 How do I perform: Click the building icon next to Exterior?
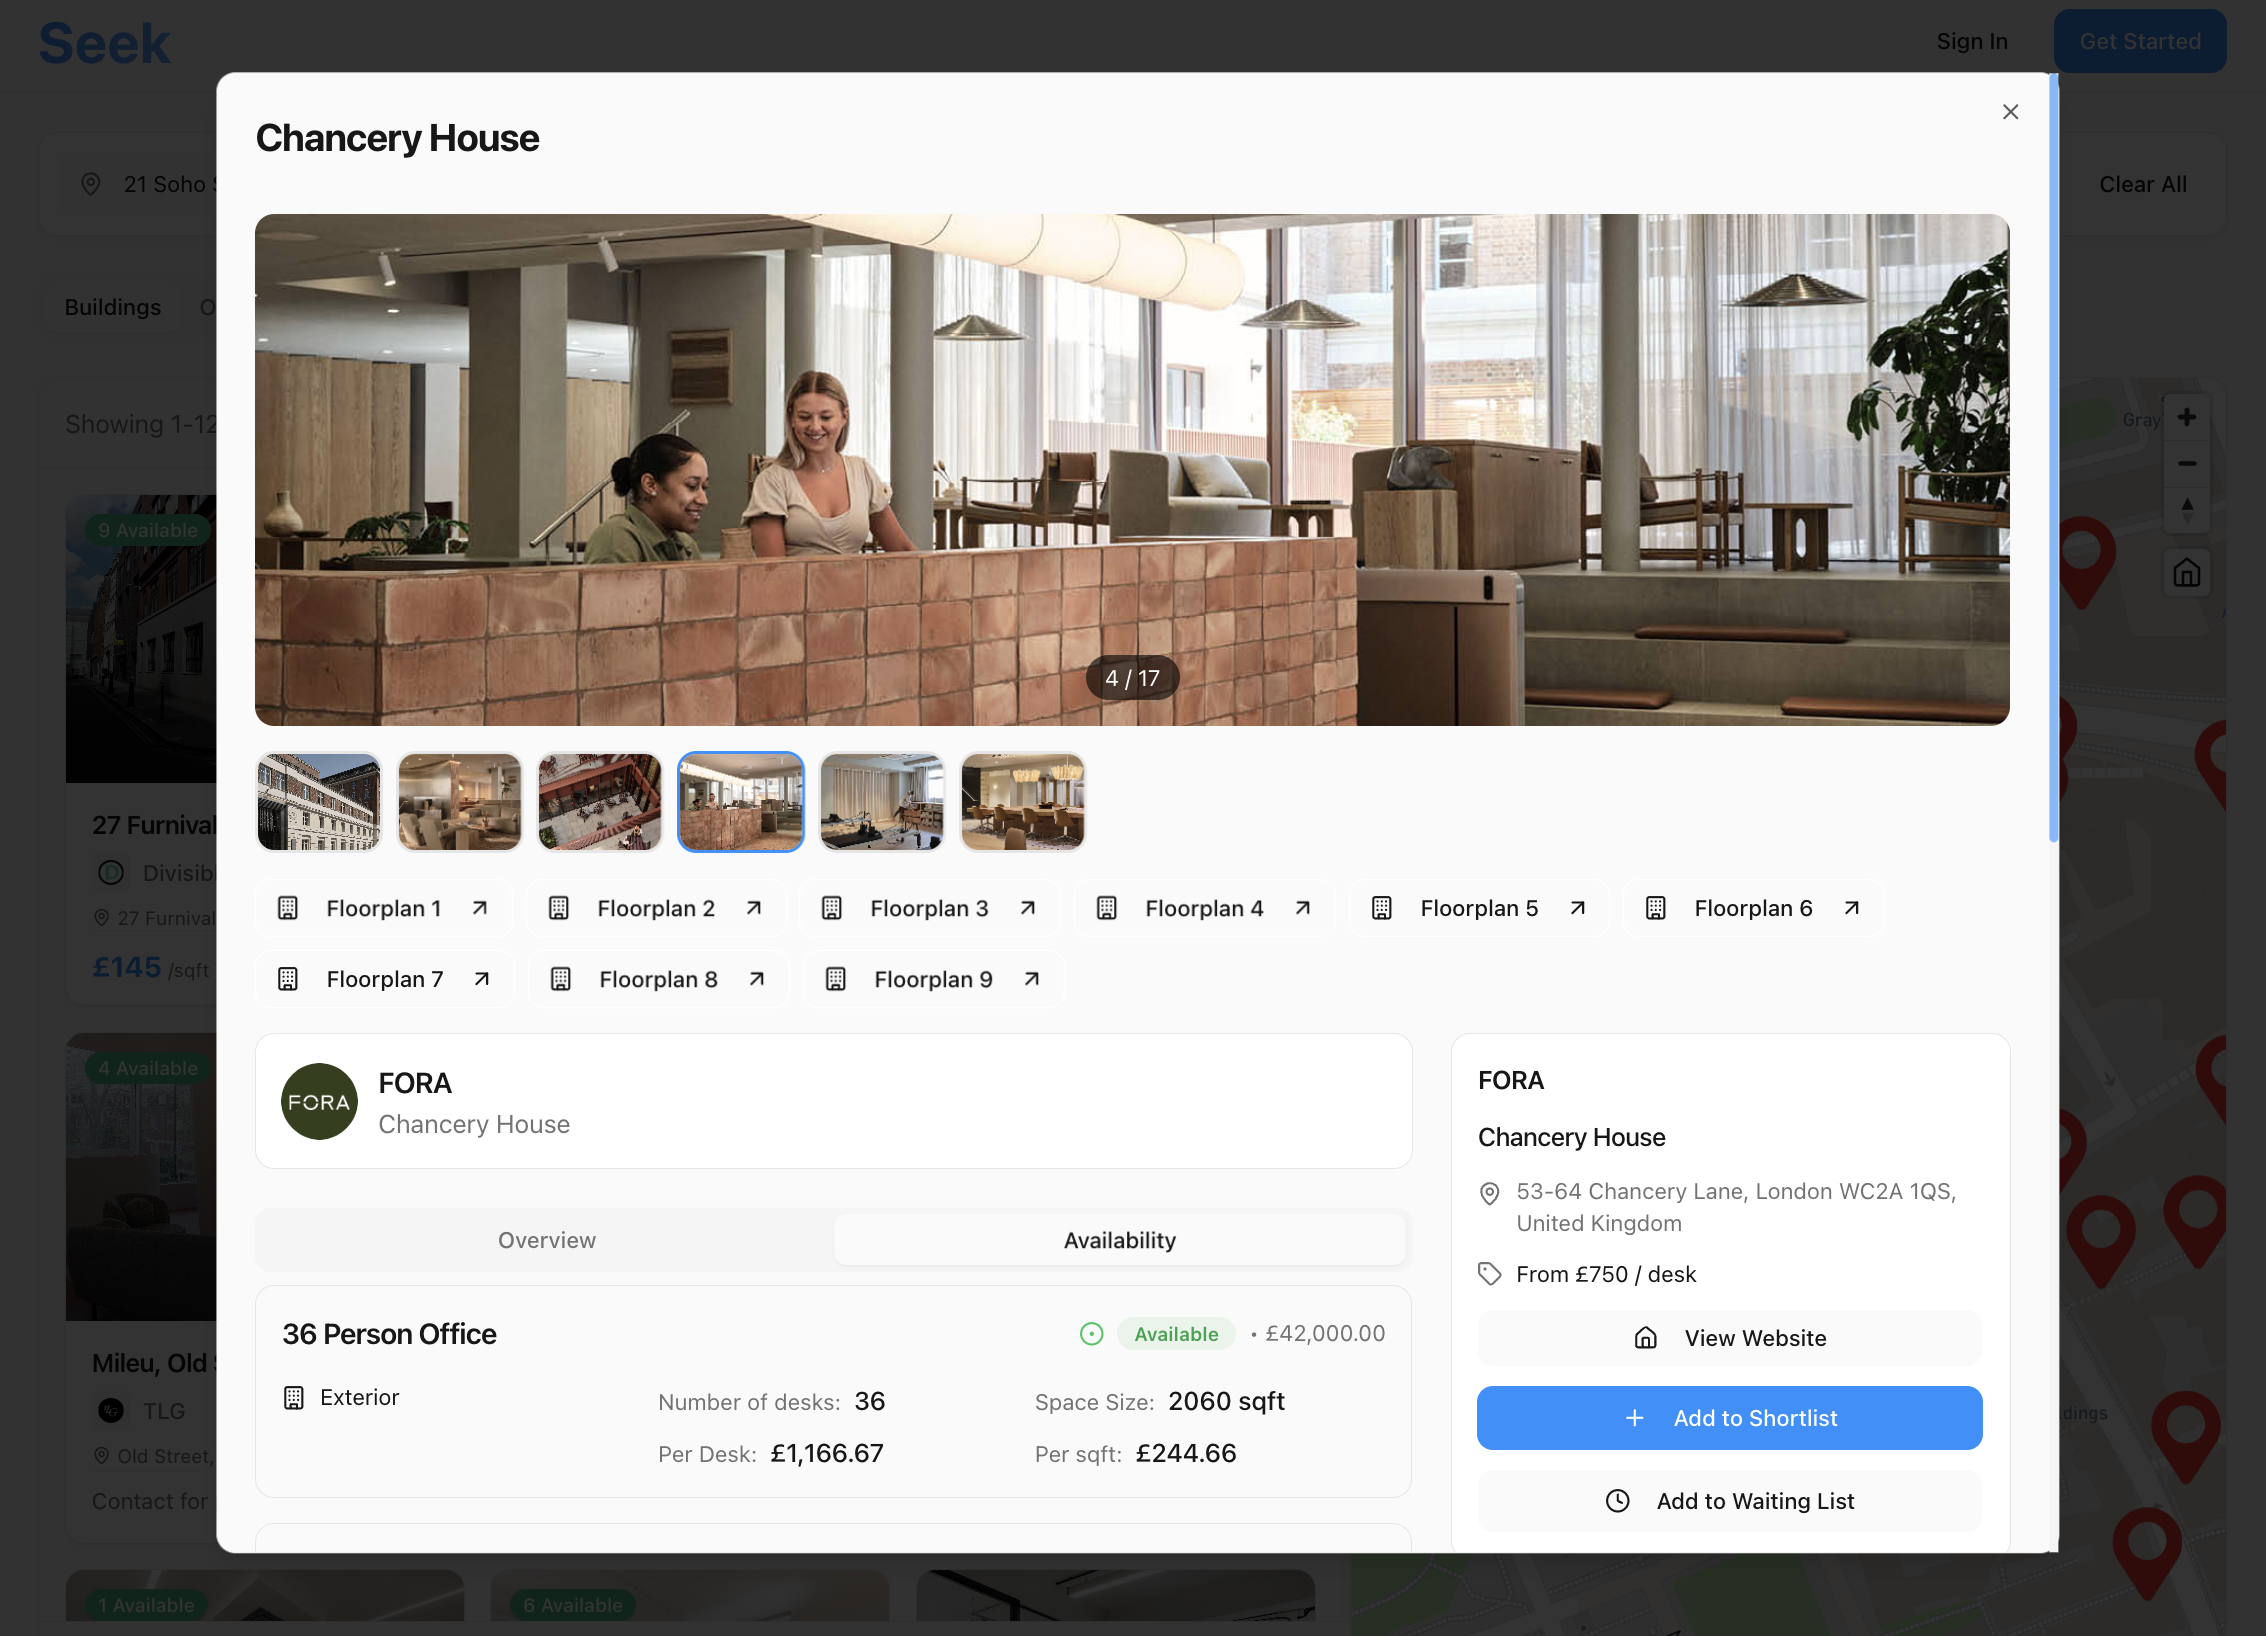click(x=294, y=1398)
